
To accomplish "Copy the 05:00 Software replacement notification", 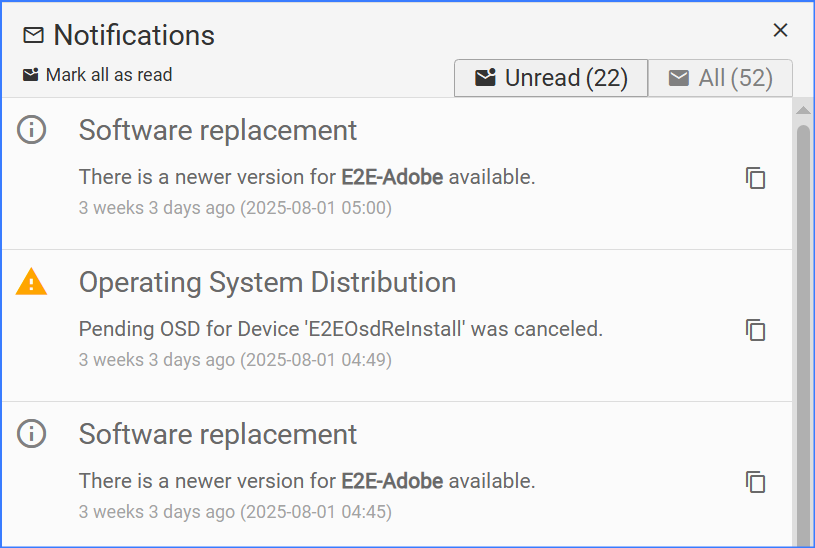I will [756, 178].
